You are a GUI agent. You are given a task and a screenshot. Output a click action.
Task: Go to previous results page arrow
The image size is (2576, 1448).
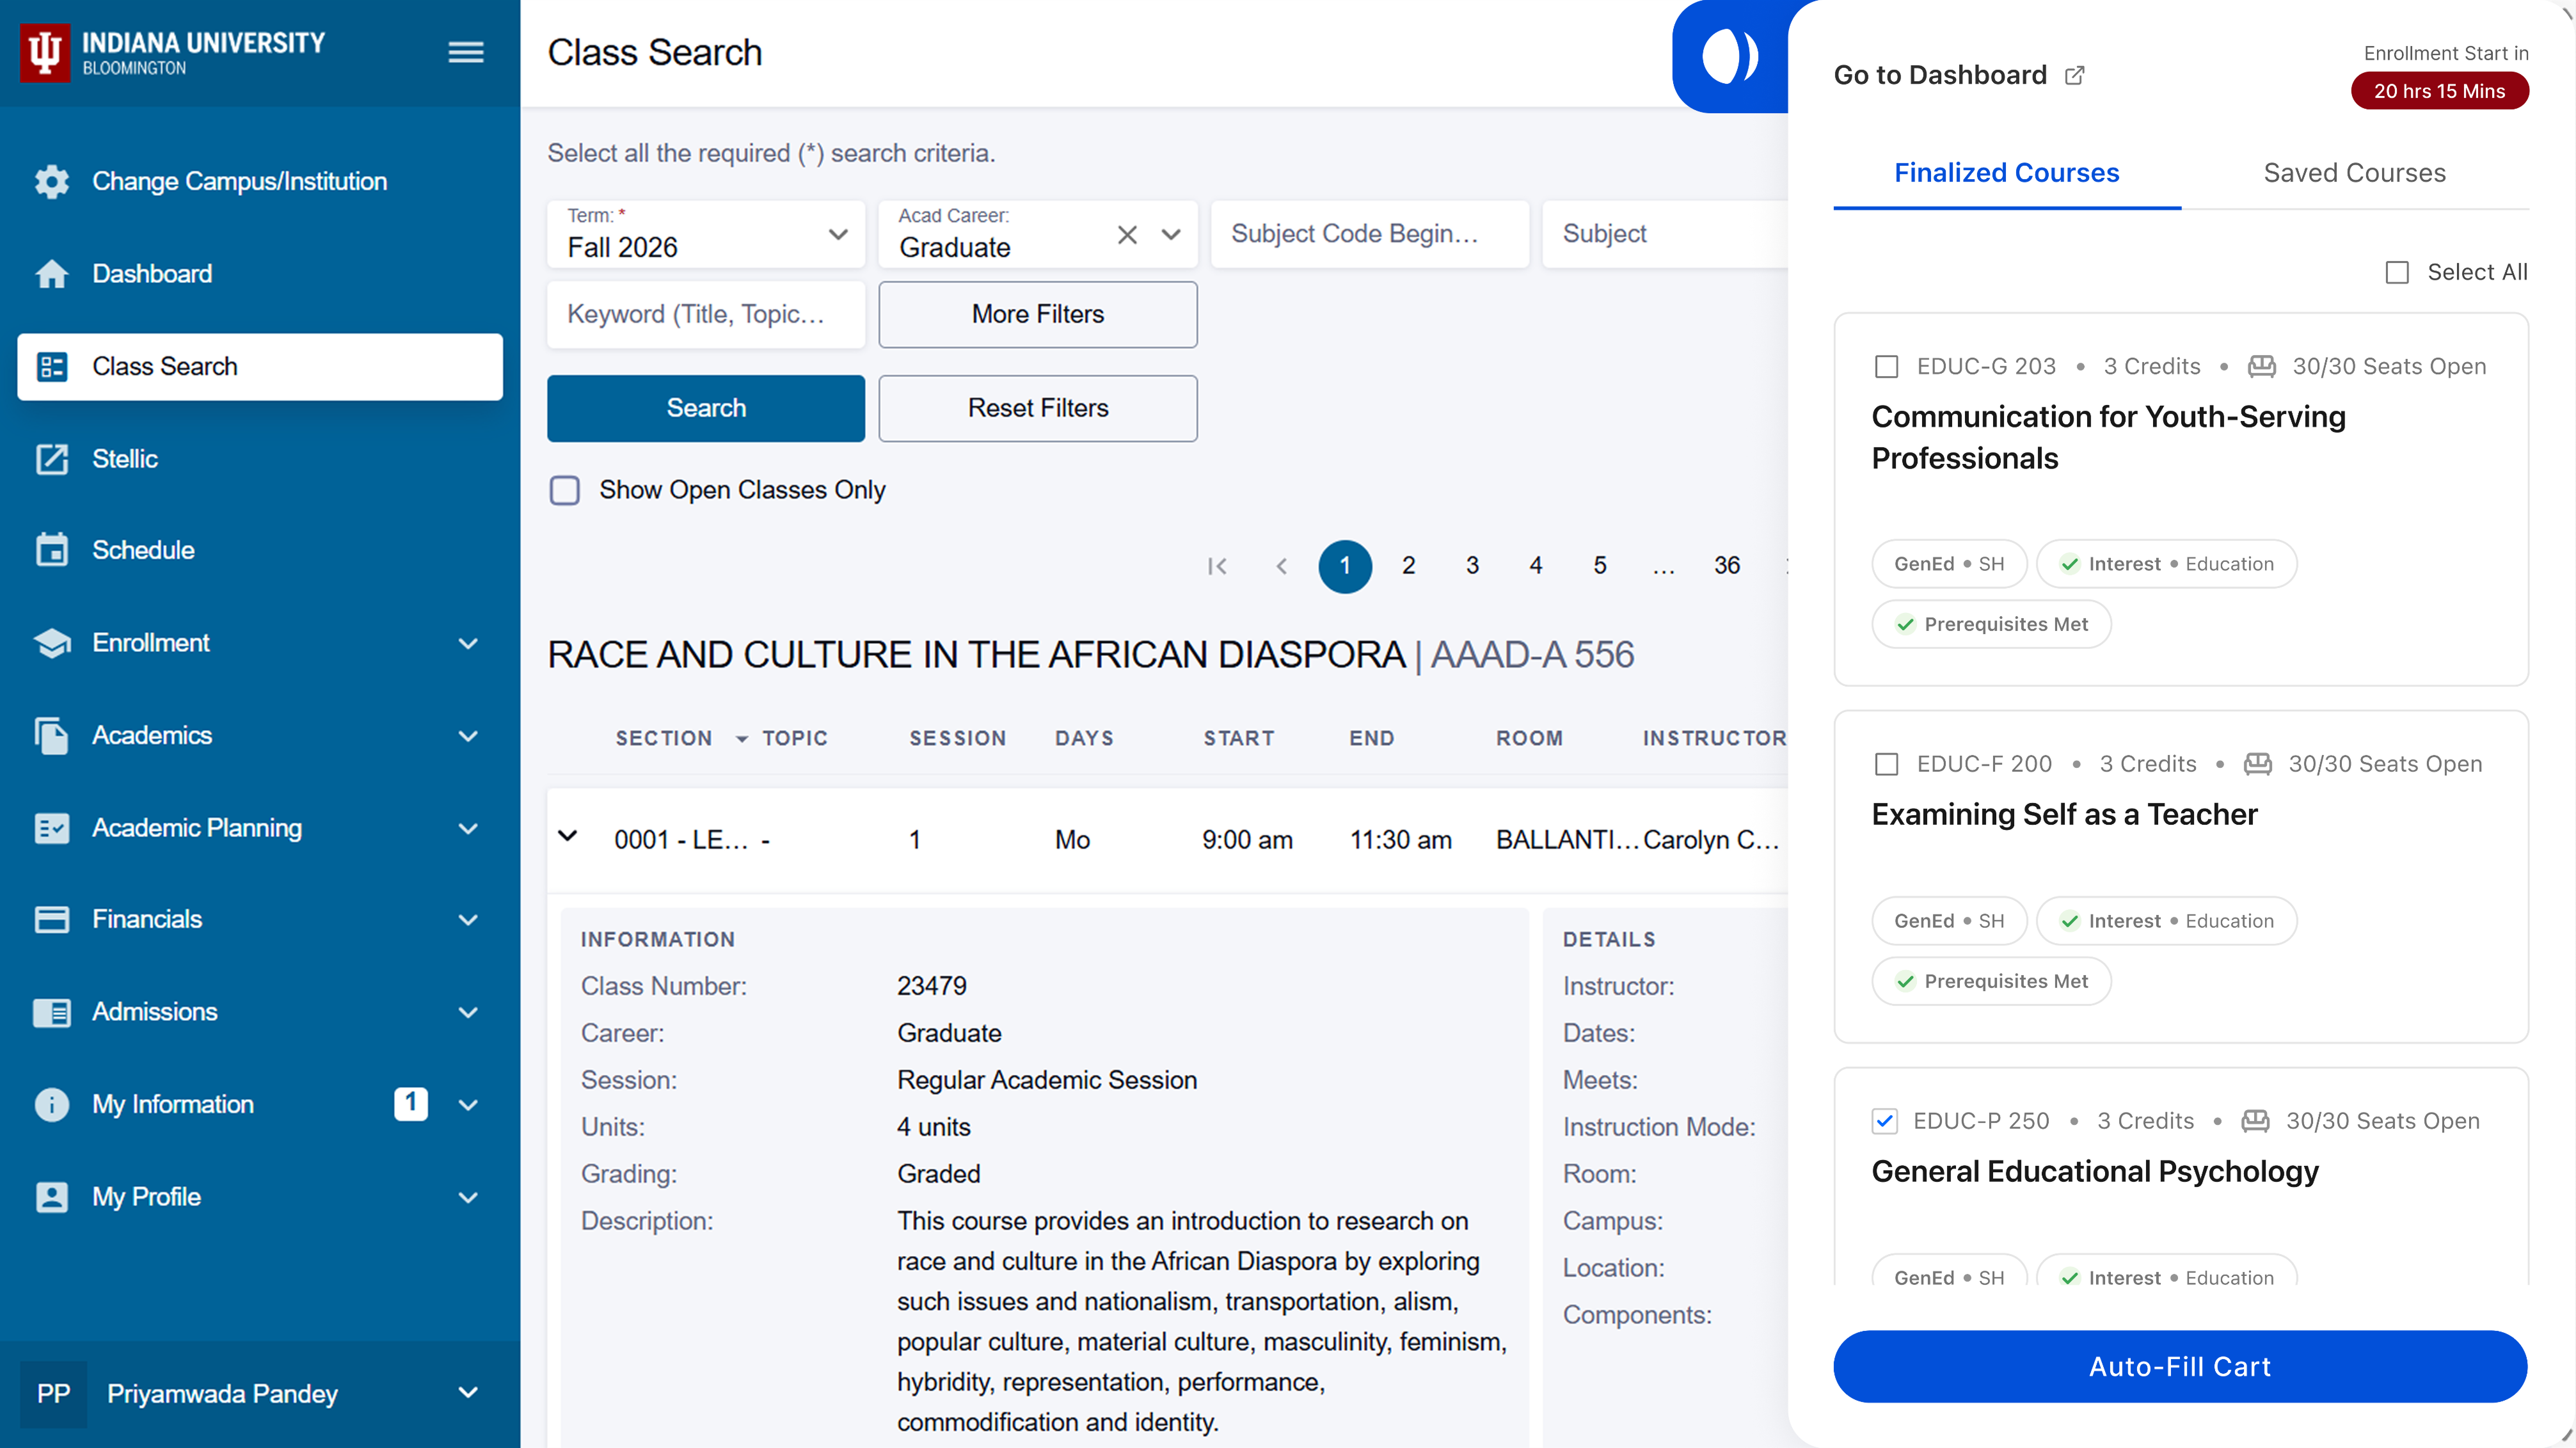point(1281,566)
